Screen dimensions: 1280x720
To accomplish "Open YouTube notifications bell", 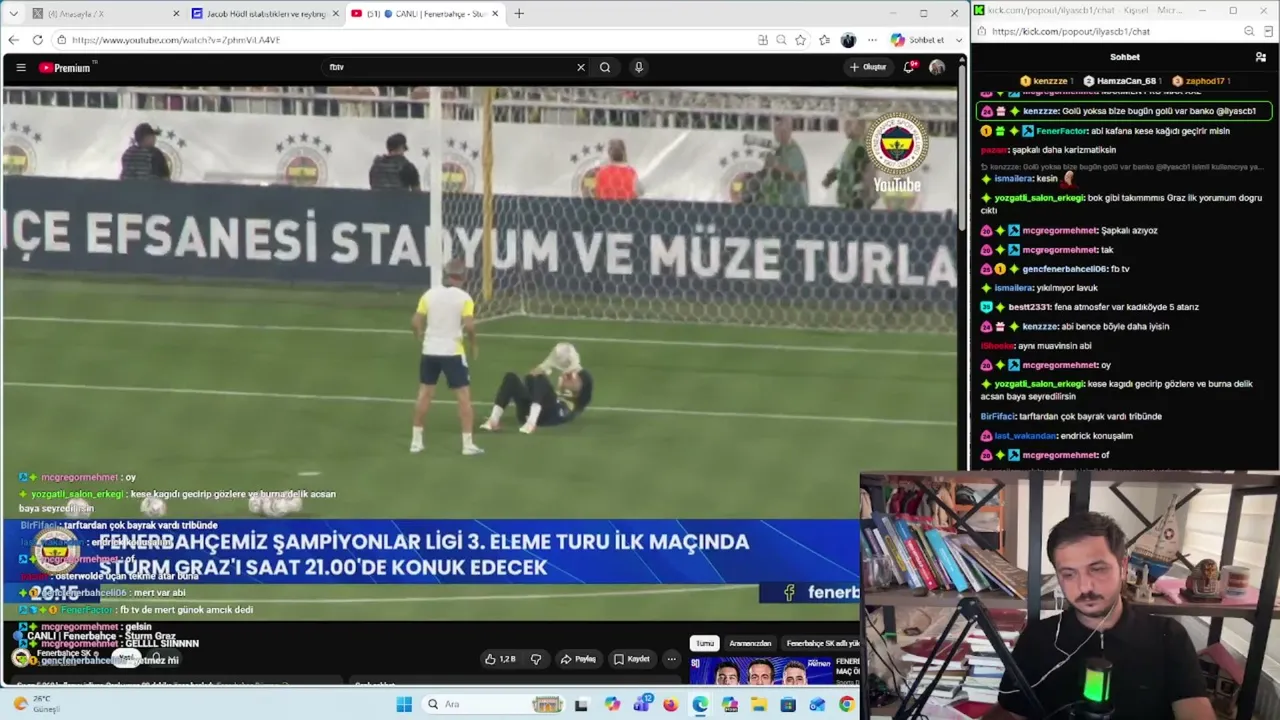I will pyautogui.click(x=909, y=67).
